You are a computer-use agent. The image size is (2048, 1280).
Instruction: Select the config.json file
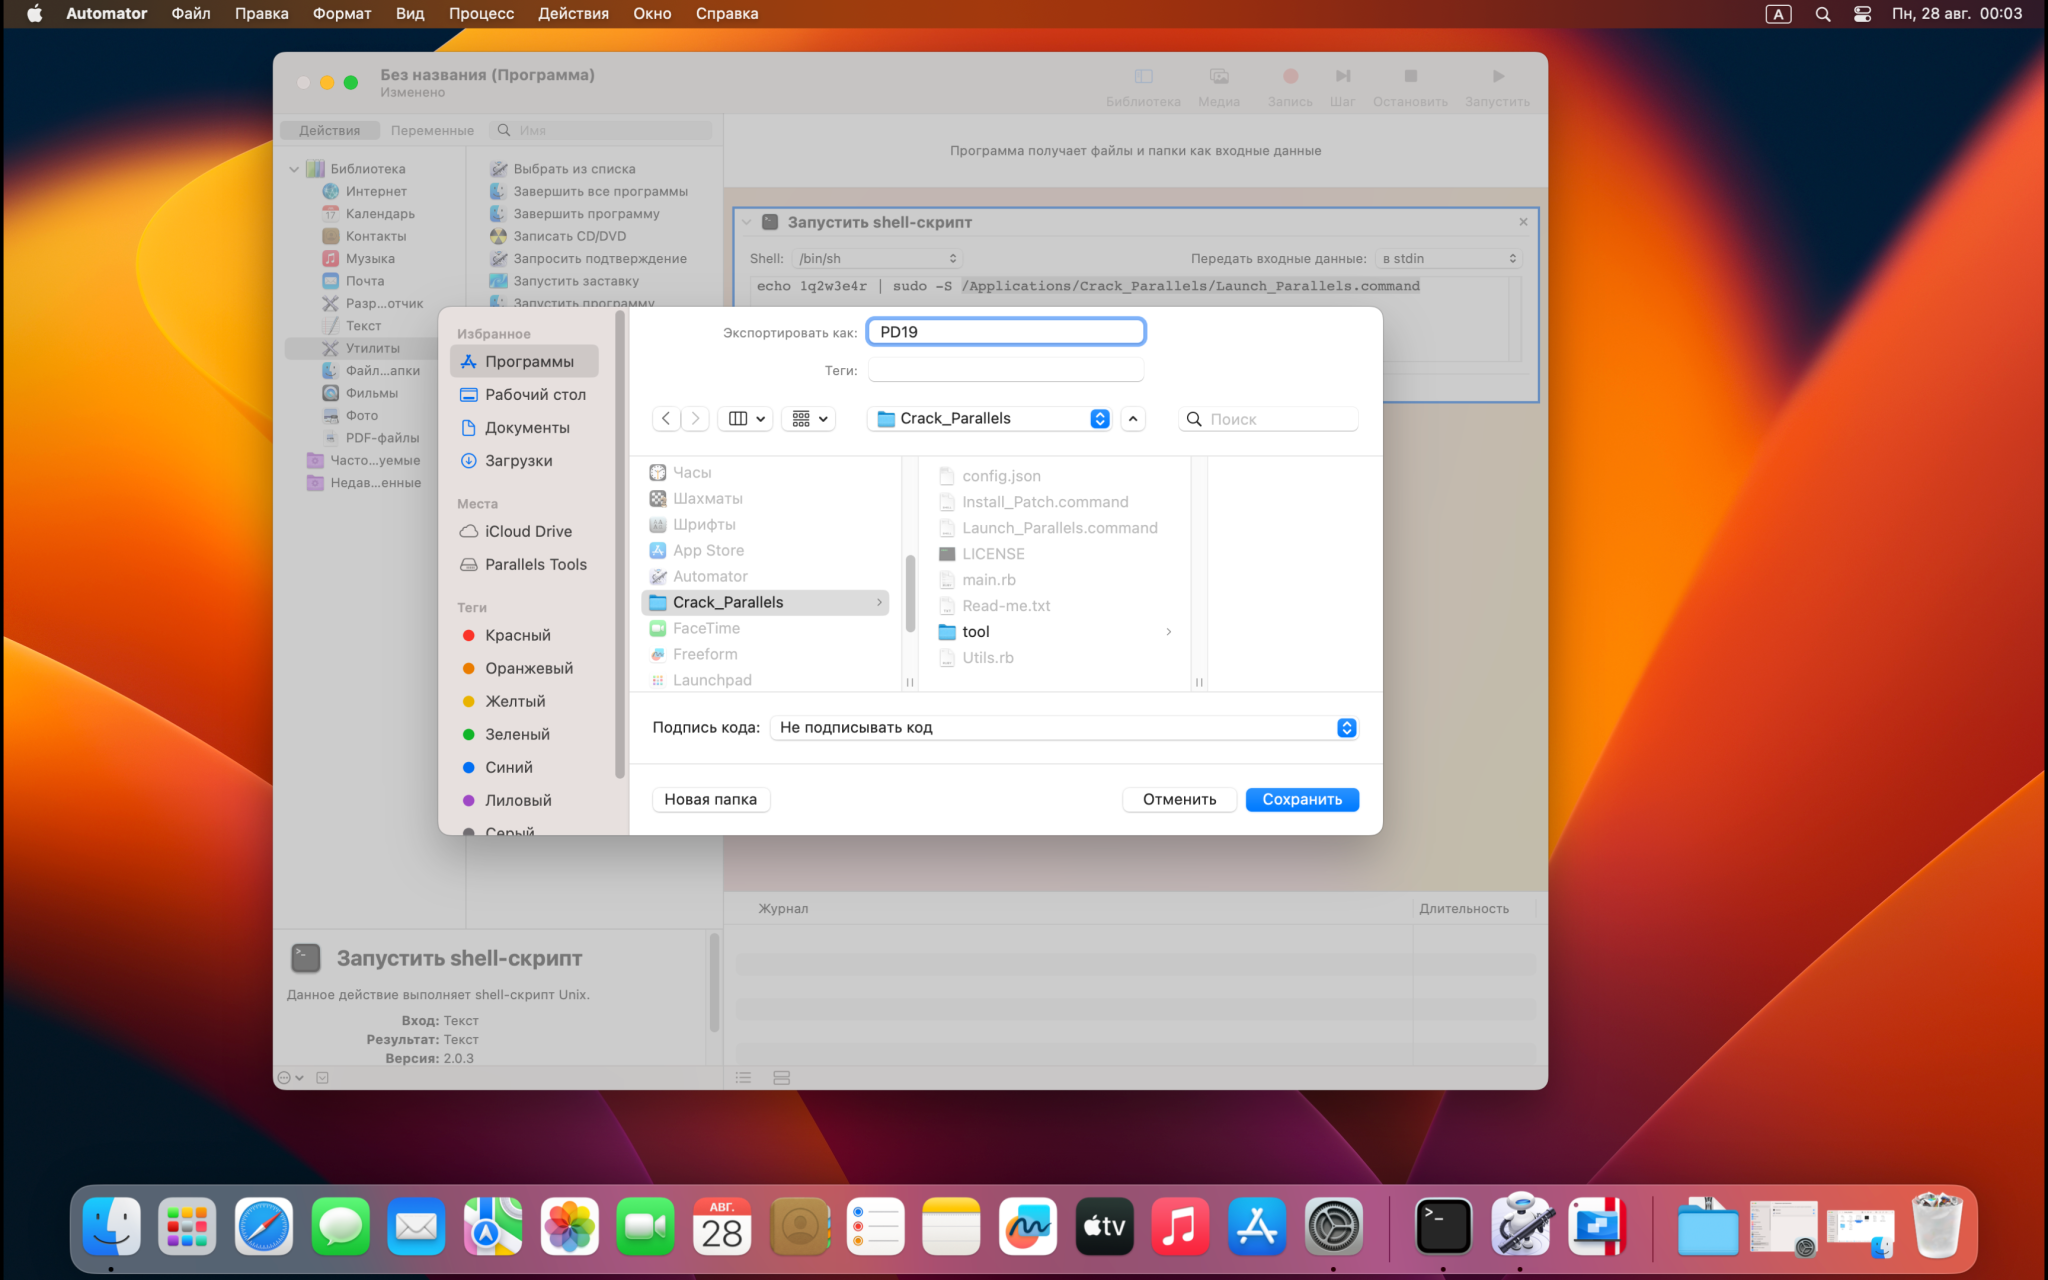[x=1001, y=475]
